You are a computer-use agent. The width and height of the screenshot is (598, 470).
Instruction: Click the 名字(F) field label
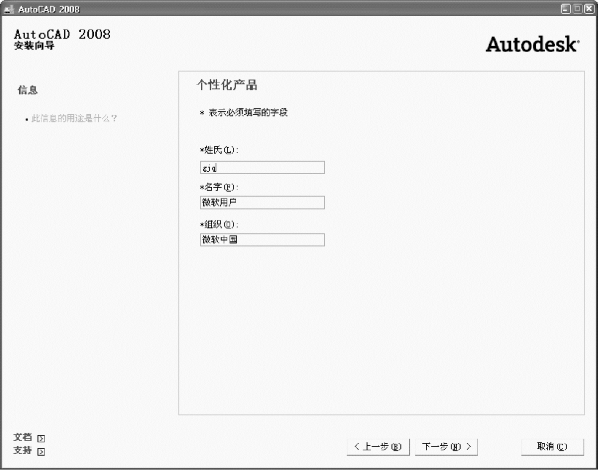(219, 187)
